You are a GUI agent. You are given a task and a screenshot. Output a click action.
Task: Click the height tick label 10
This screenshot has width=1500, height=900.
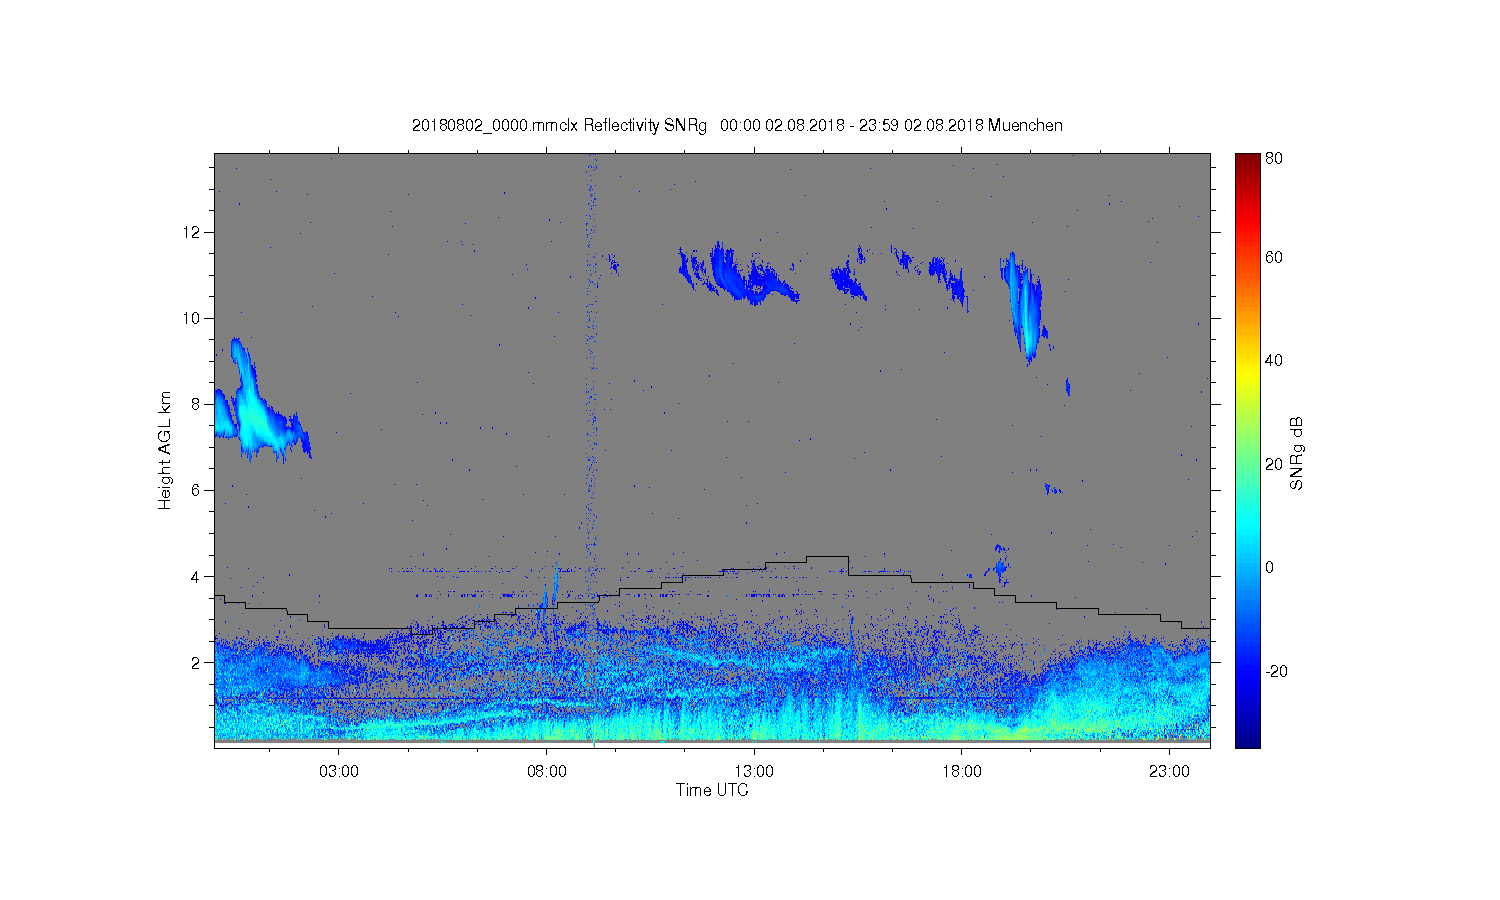click(193, 318)
